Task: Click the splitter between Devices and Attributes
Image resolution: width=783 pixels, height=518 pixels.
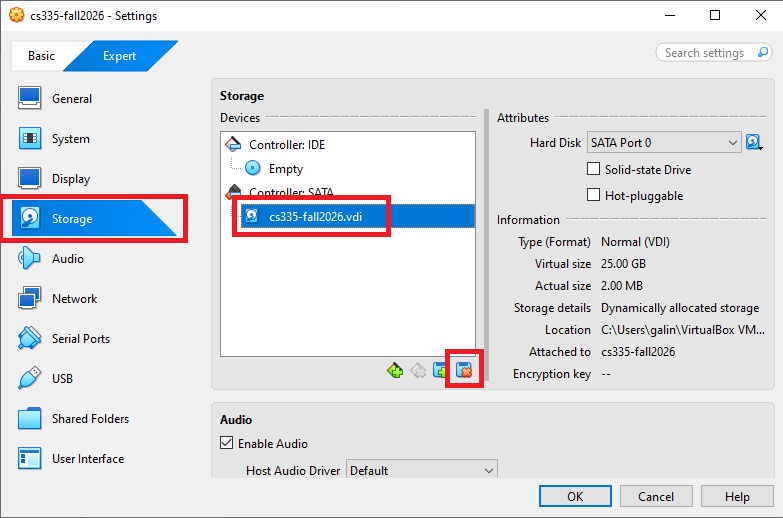Action: click(486, 245)
